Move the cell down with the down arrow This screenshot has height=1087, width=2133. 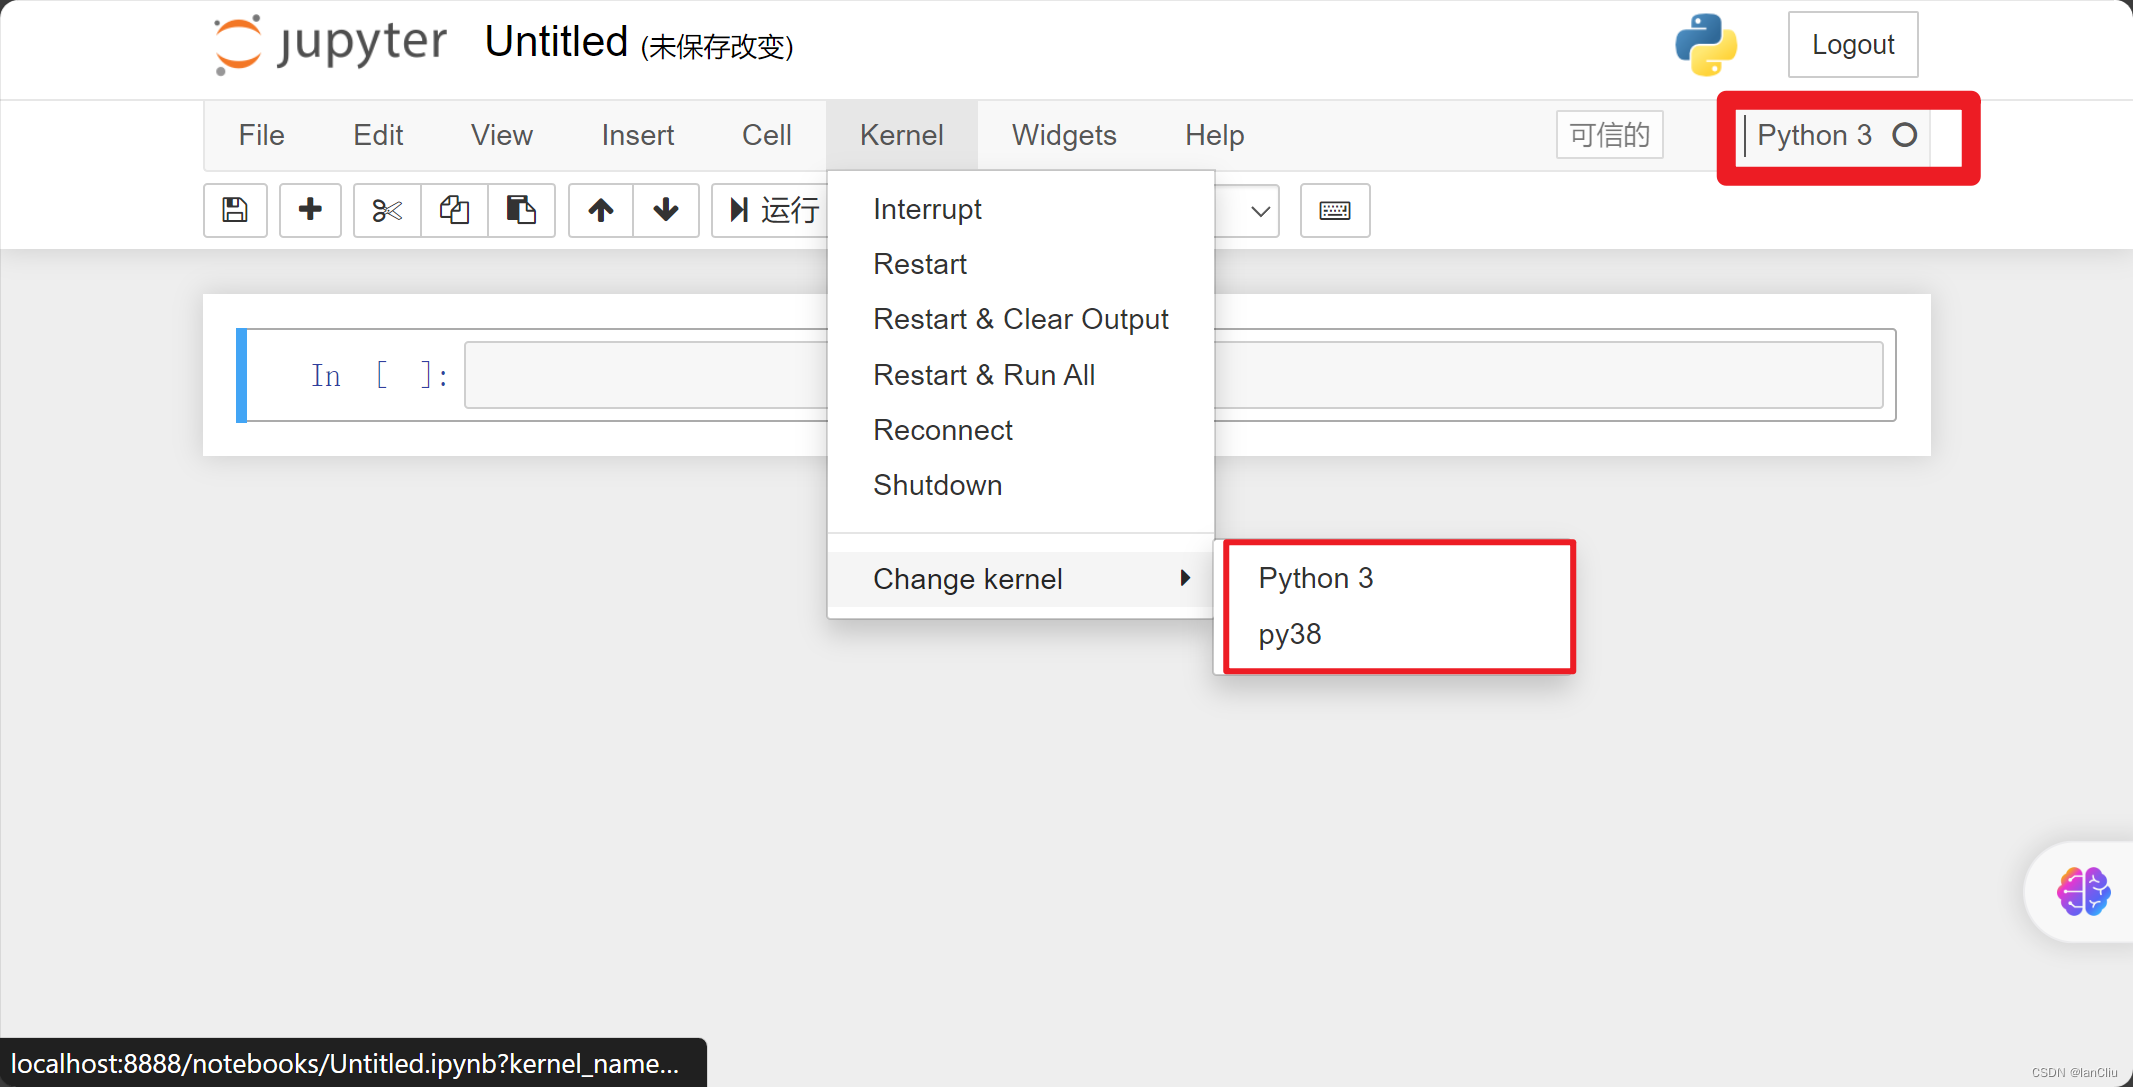[x=666, y=210]
